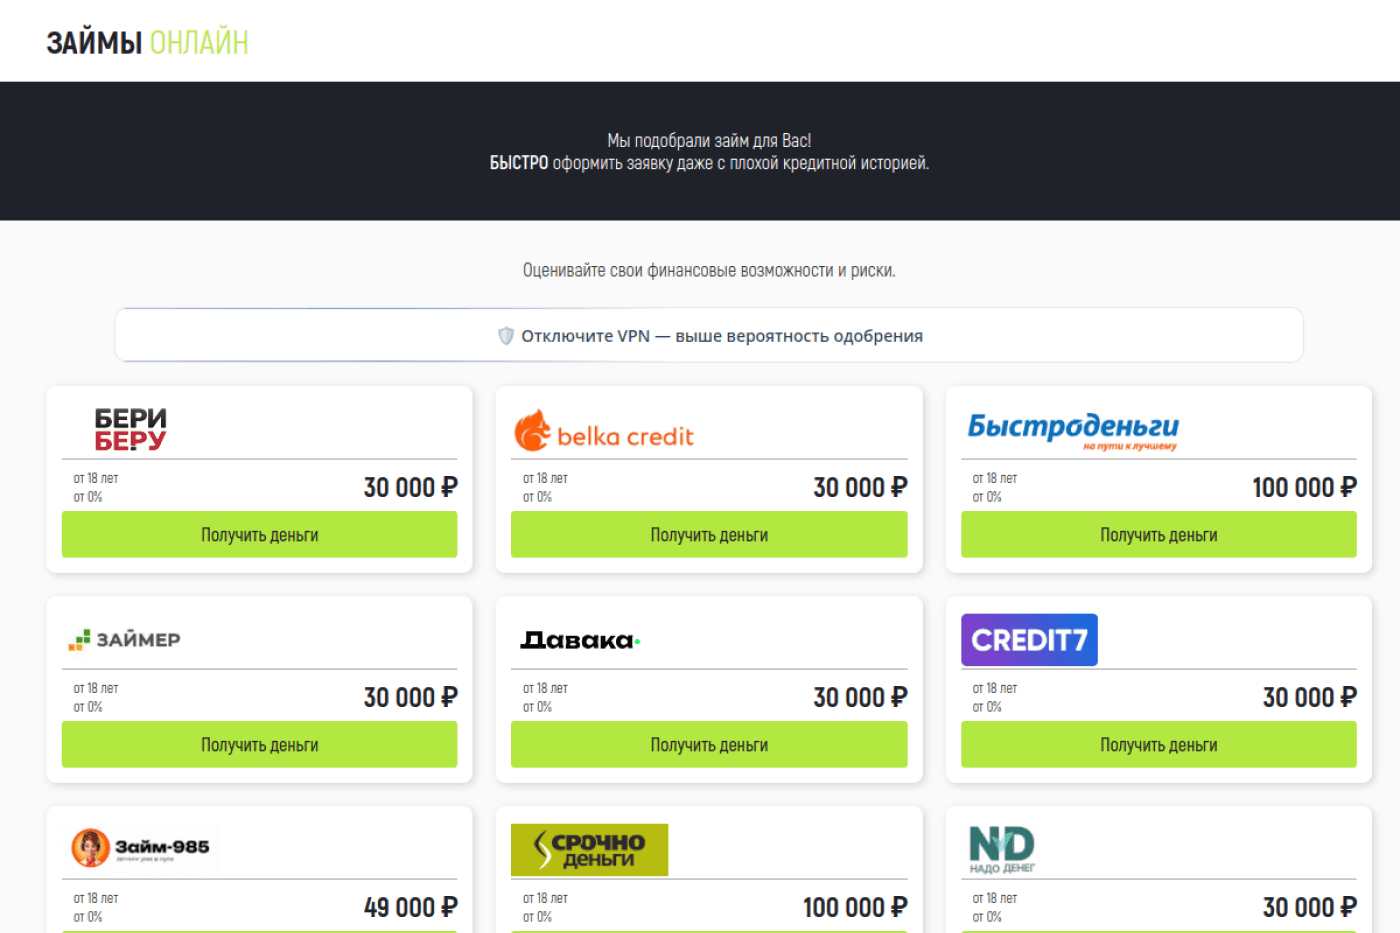Click the 100 000 ₽ amount for Быстроденьги
The width and height of the screenshot is (1400, 933).
(1304, 487)
